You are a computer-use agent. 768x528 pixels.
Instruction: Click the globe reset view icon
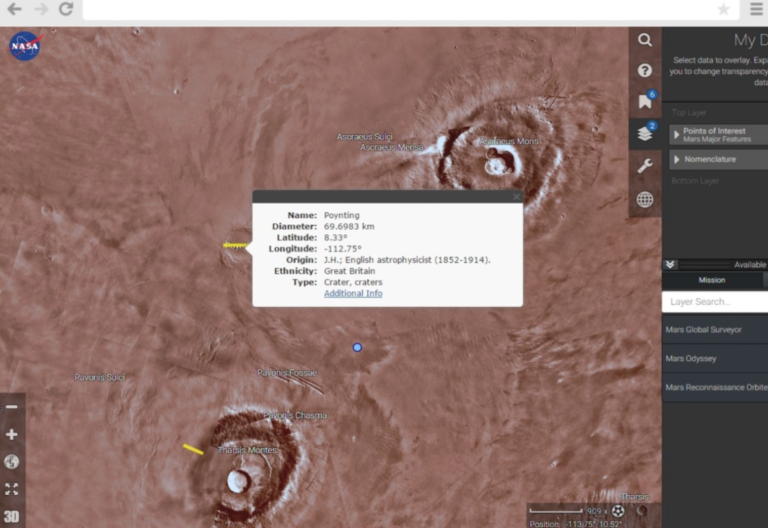pos(12,462)
